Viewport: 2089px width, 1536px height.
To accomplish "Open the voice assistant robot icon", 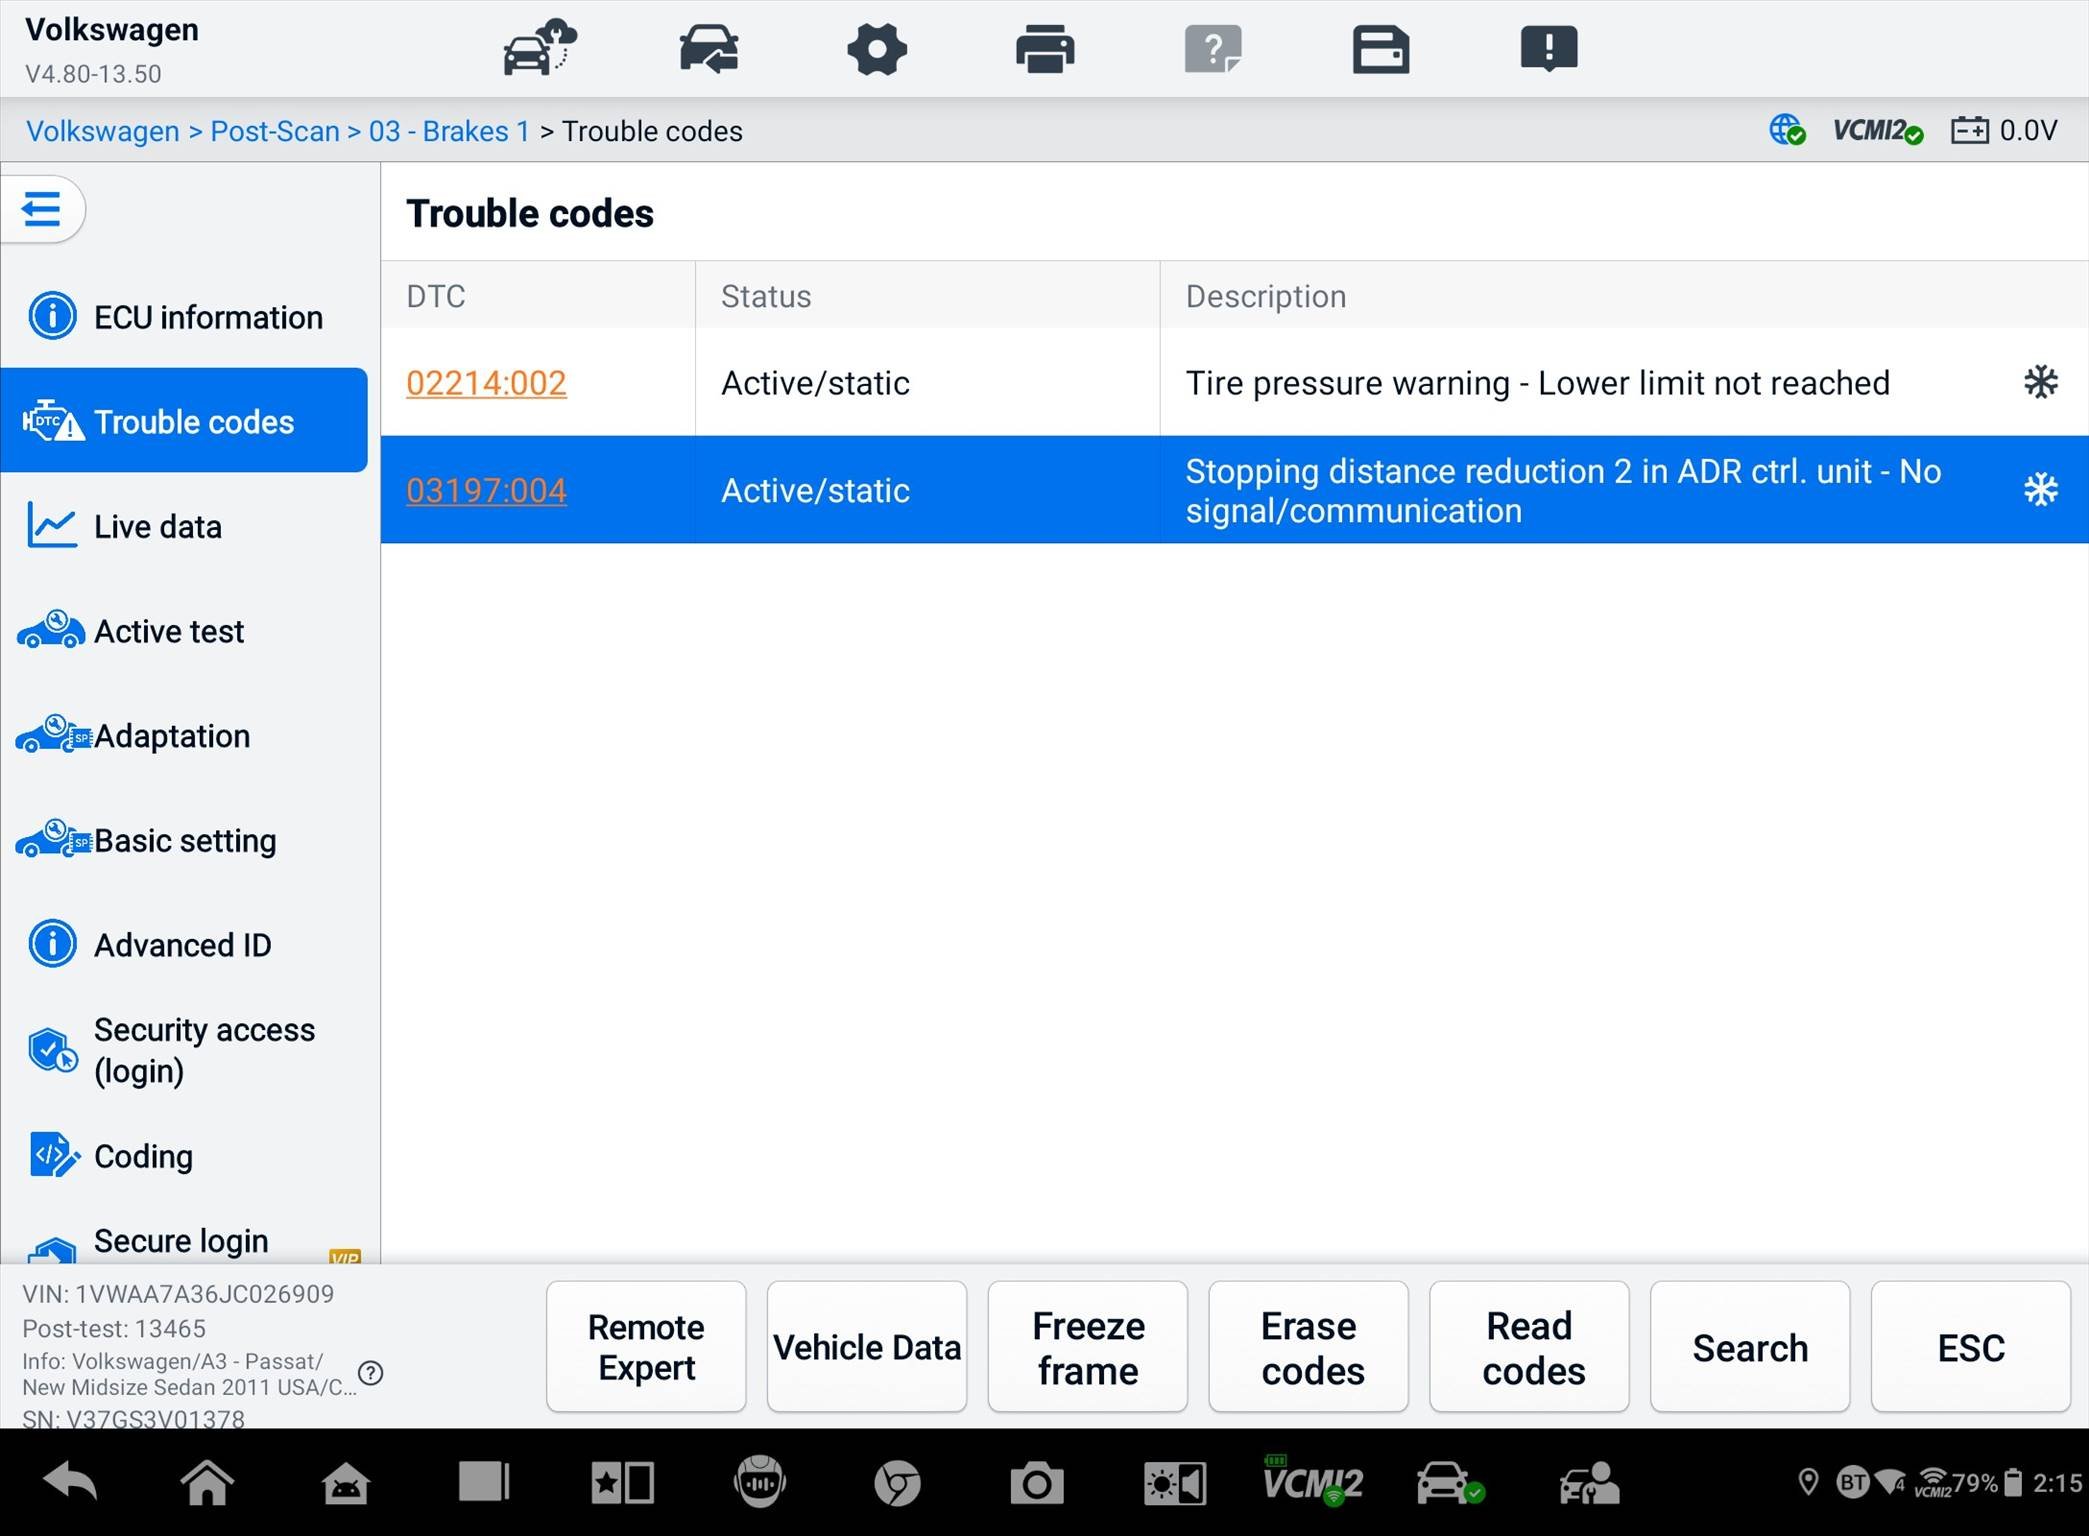I will [x=760, y=1481].
